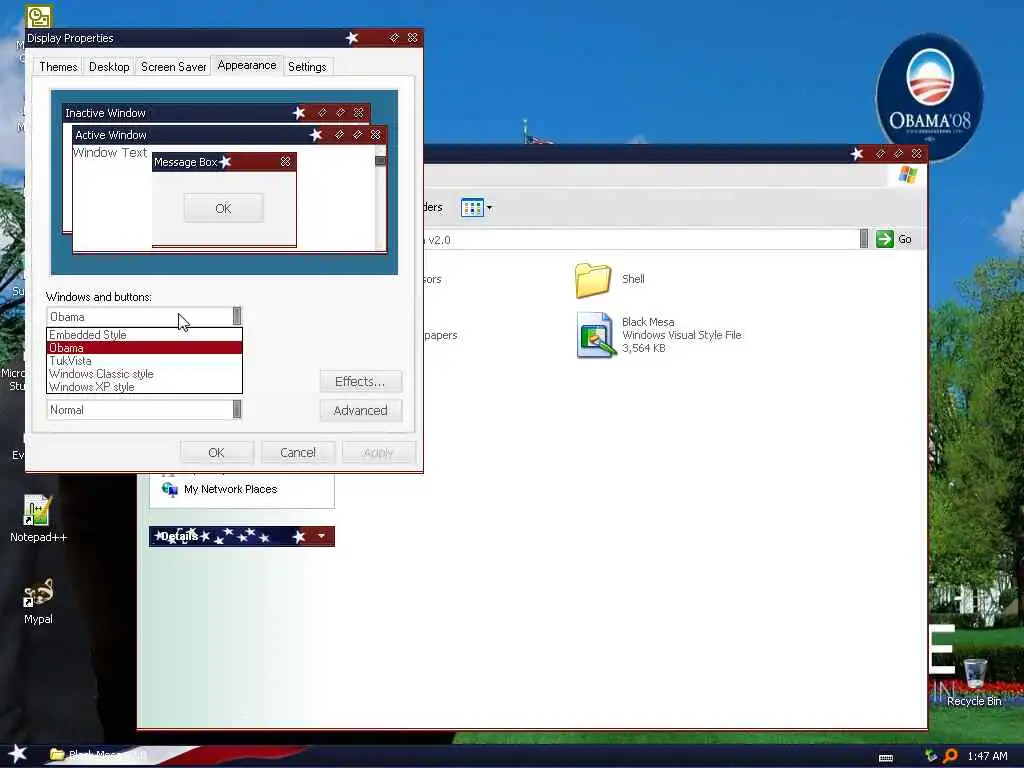1024x768 pixels.
Task: Choose Embedded Style from the style list
Action: click(144, 334)
